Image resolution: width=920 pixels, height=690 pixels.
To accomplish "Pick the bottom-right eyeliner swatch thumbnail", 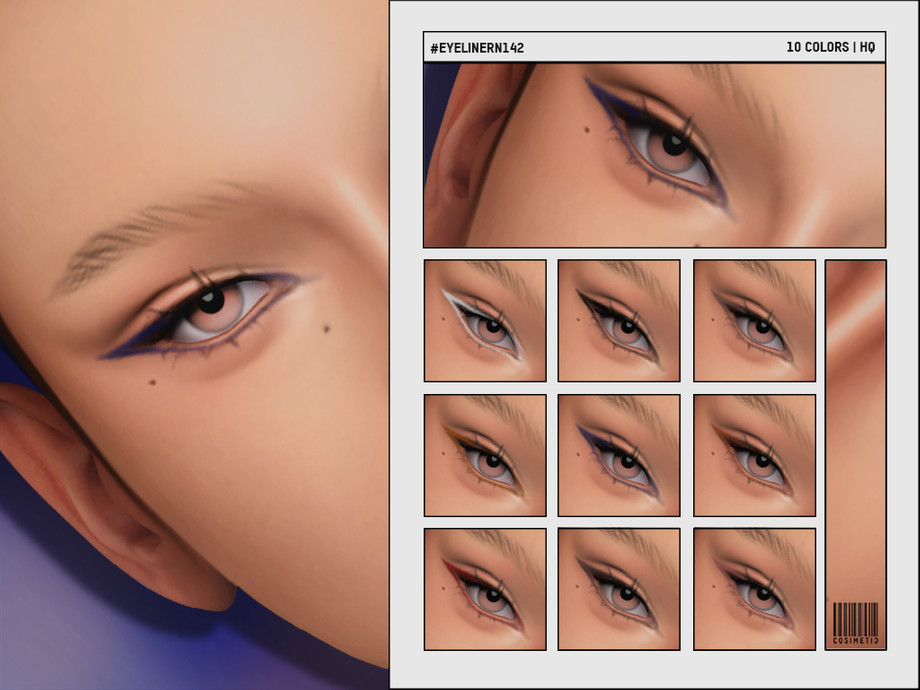I will click(754, 589).
